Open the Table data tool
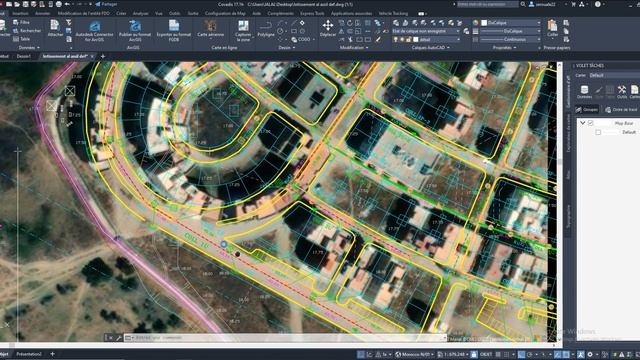This screenshot has width=640, height=360. [21, 39]
